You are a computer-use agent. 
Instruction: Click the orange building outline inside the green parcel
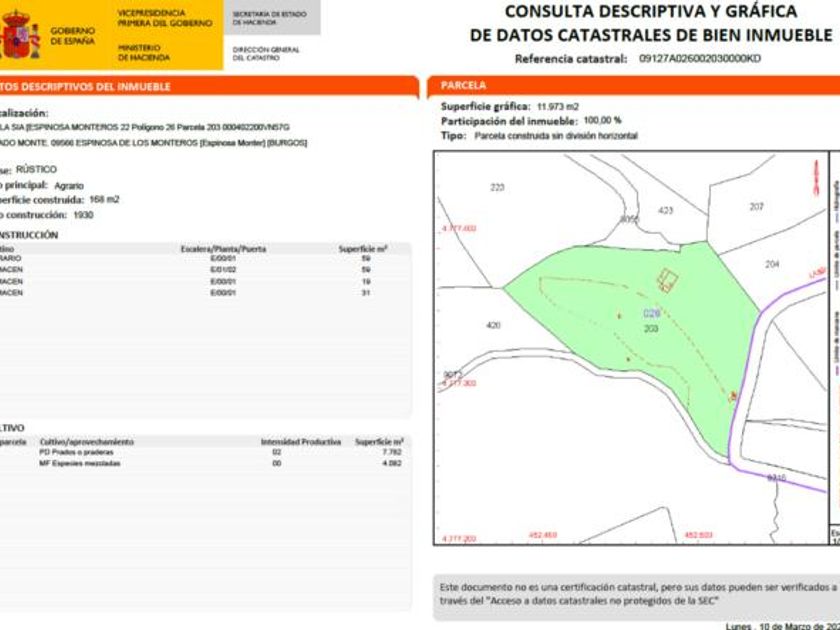(x=668, y=280)
